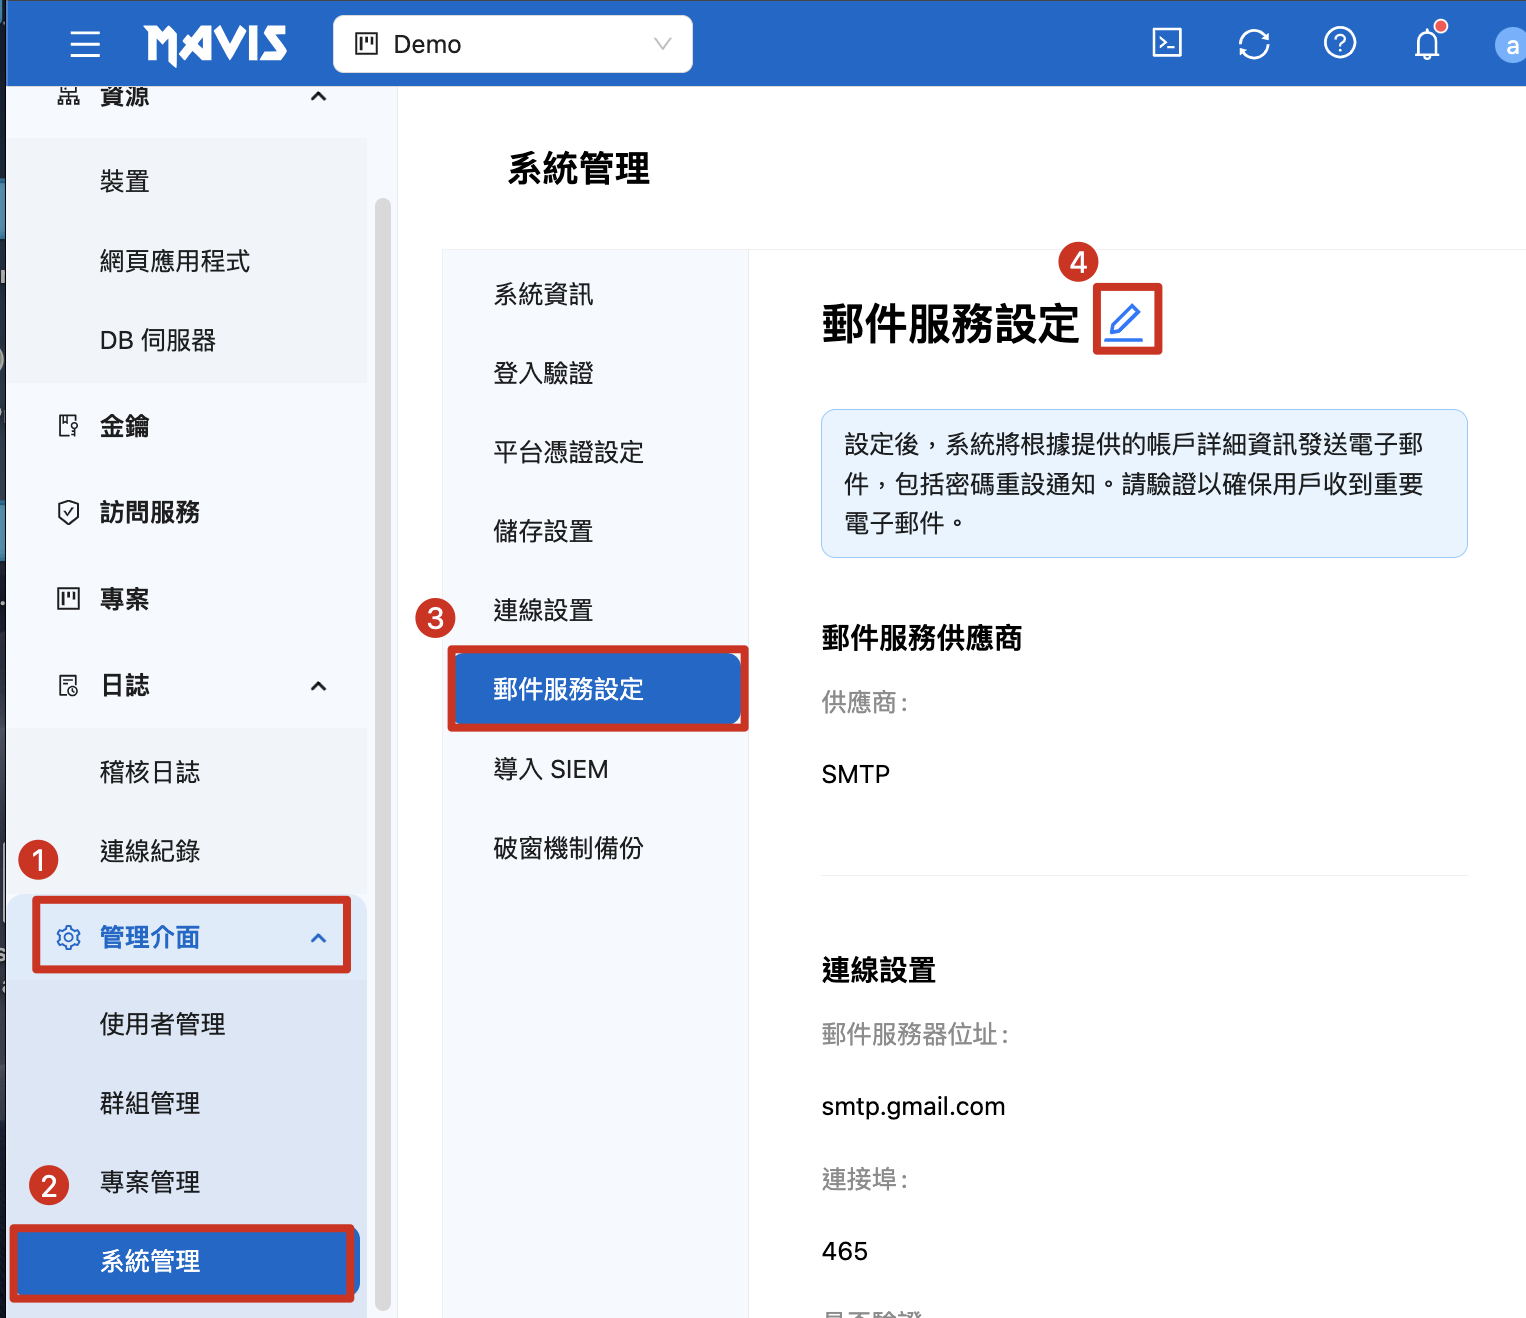Open the terminal console icon
1526x1318 pixels.
point(1167,43)
